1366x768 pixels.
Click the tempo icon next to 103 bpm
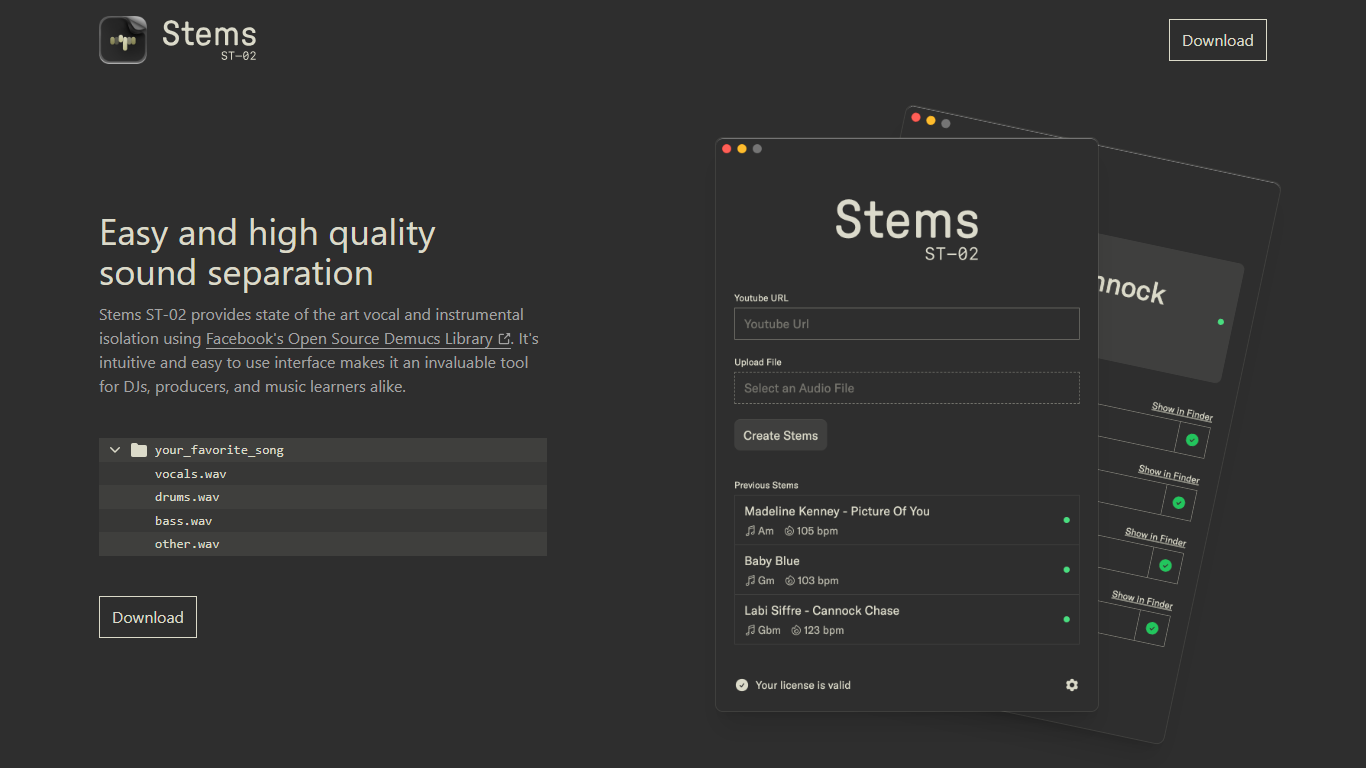click(x=789, y=581)
